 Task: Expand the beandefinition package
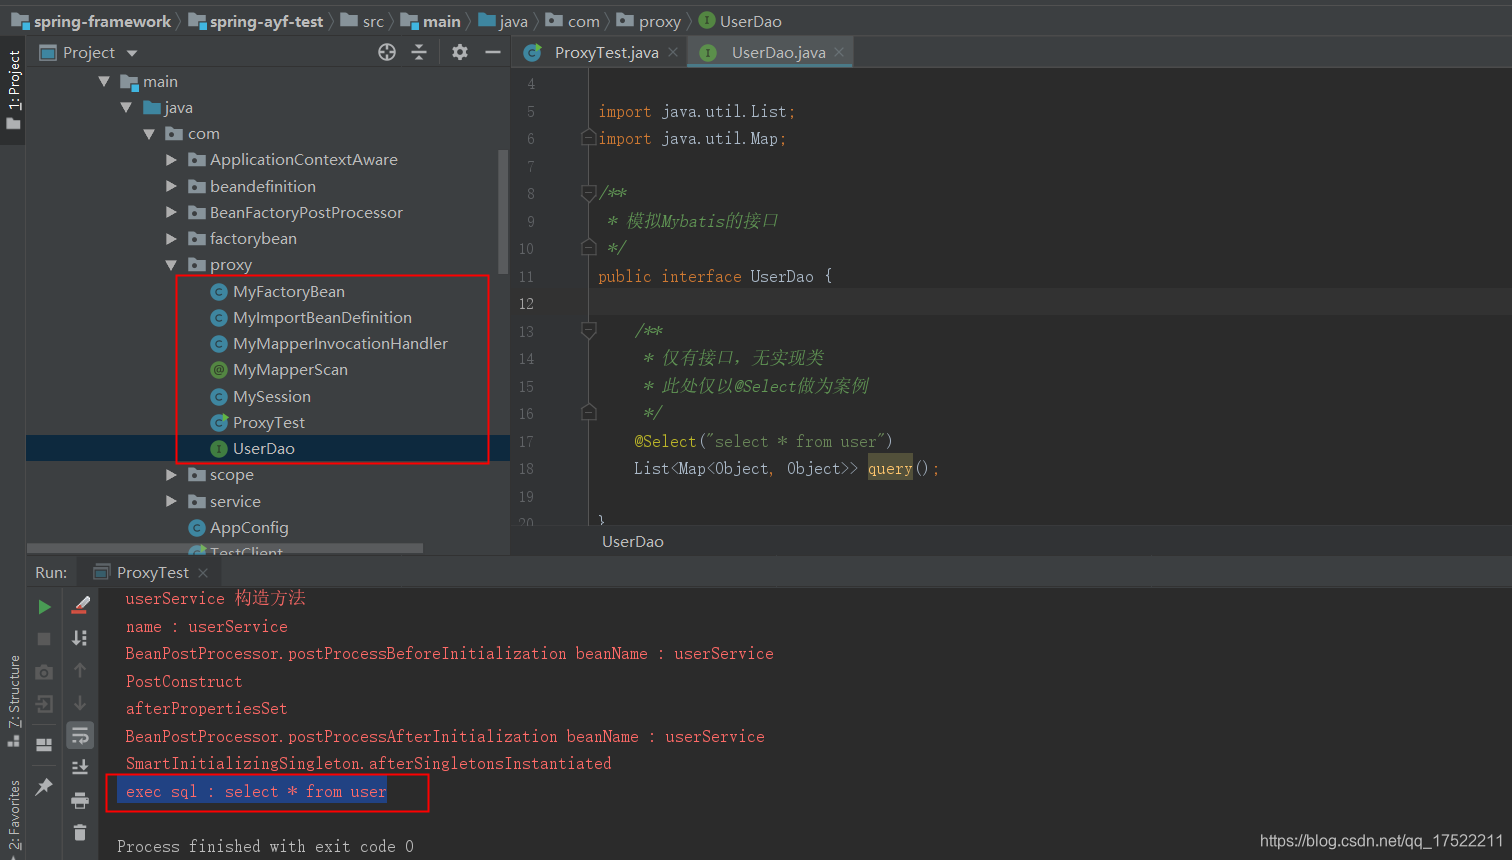(x=171, y=186)
